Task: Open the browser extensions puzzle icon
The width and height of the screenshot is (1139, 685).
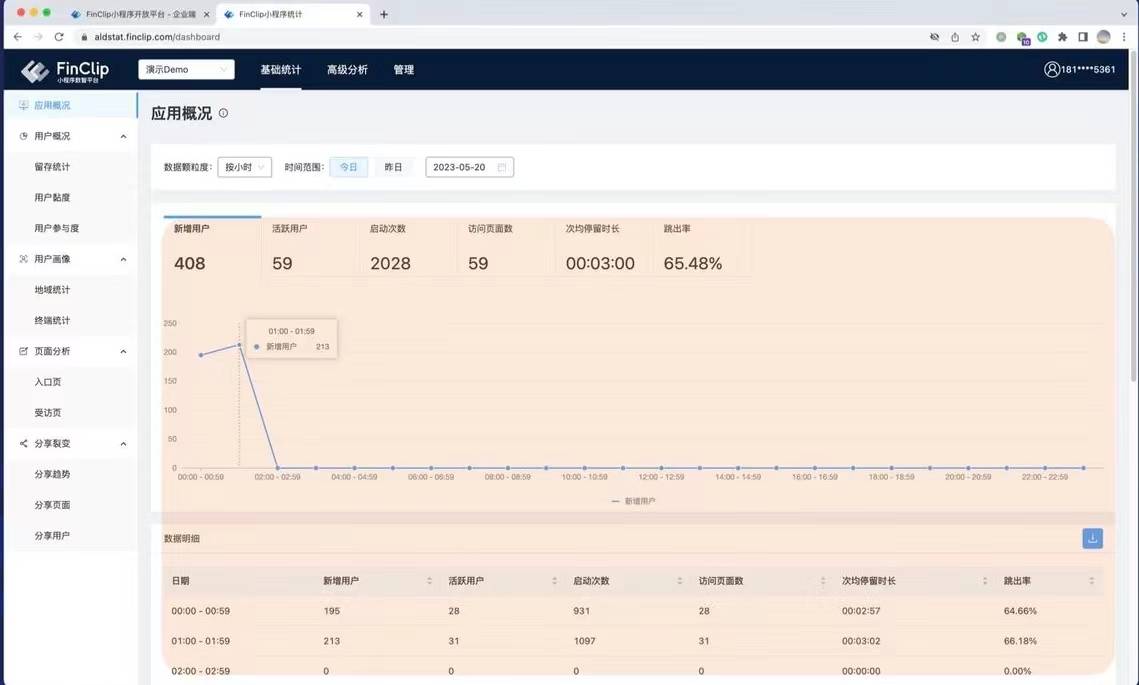Action: click(1063, 37)
